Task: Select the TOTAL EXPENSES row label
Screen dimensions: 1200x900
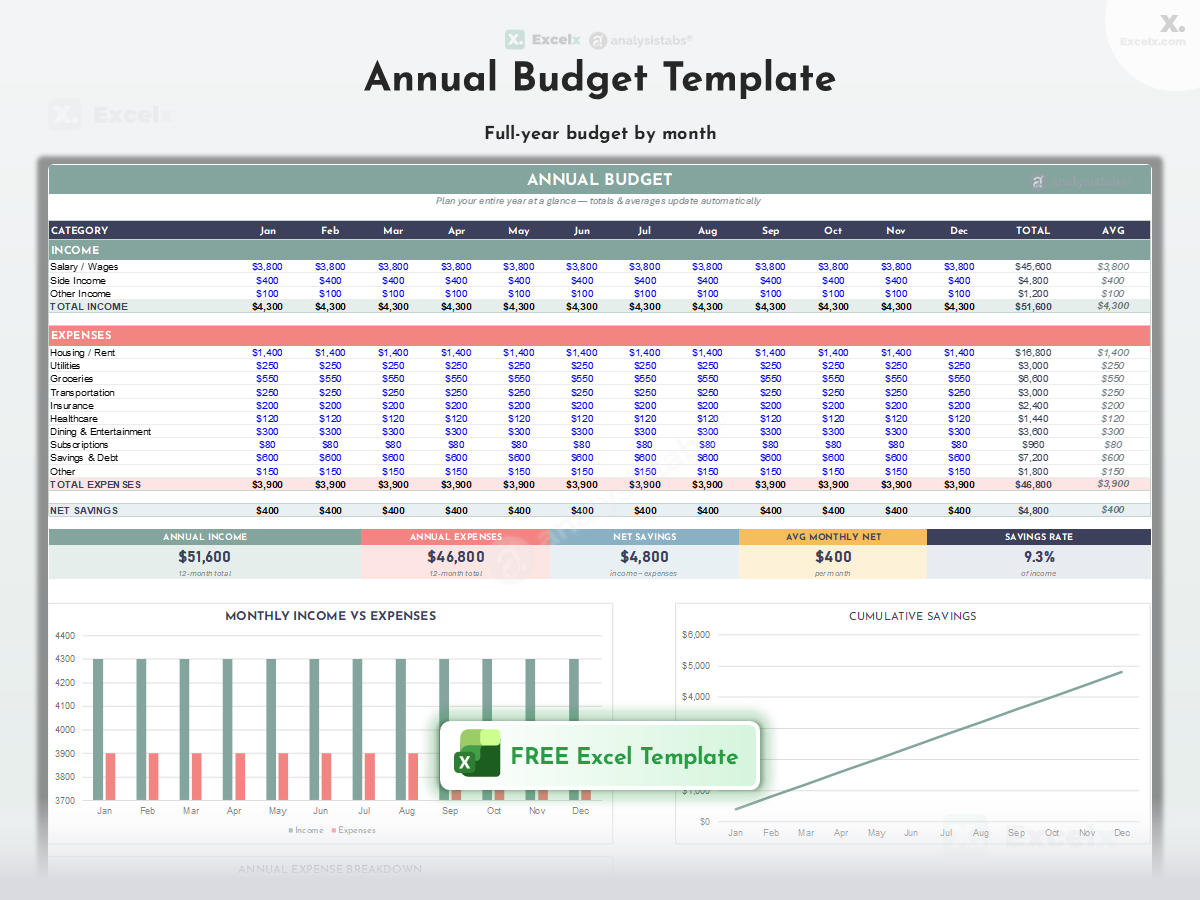Action: coord(95,485)
